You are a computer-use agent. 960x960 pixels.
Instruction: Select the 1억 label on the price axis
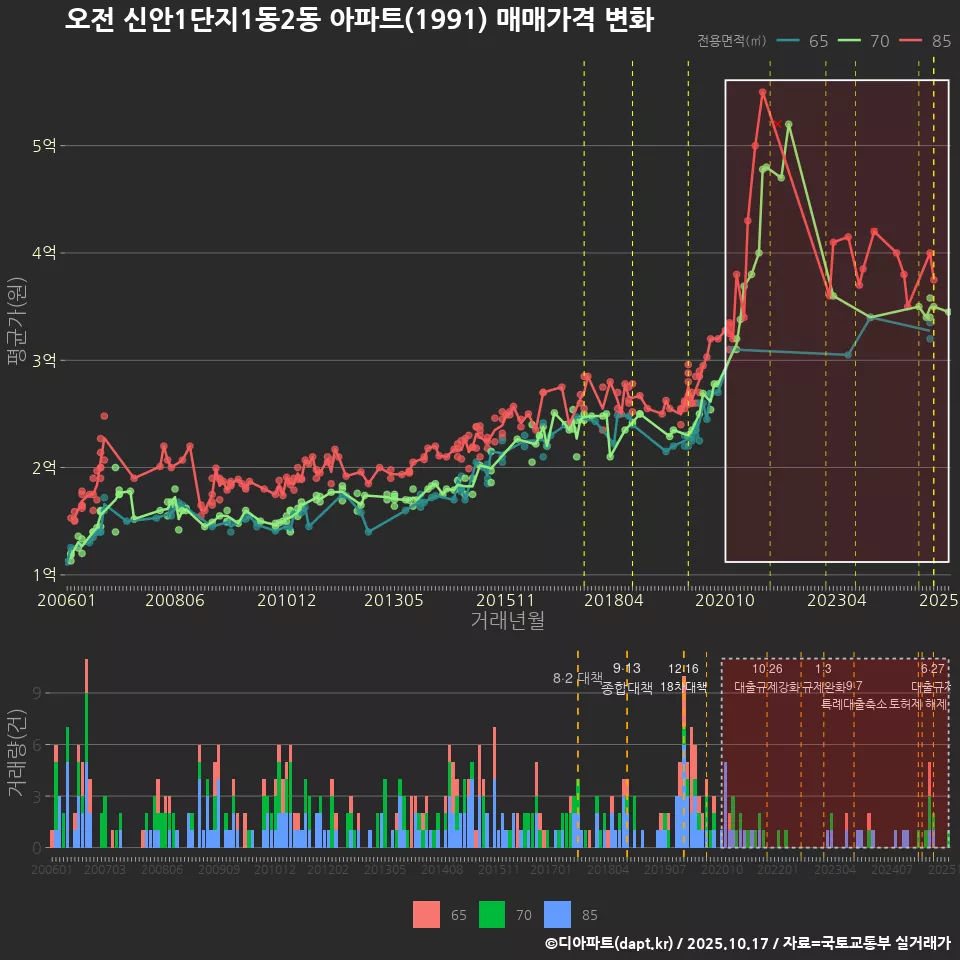click(43, 575)
